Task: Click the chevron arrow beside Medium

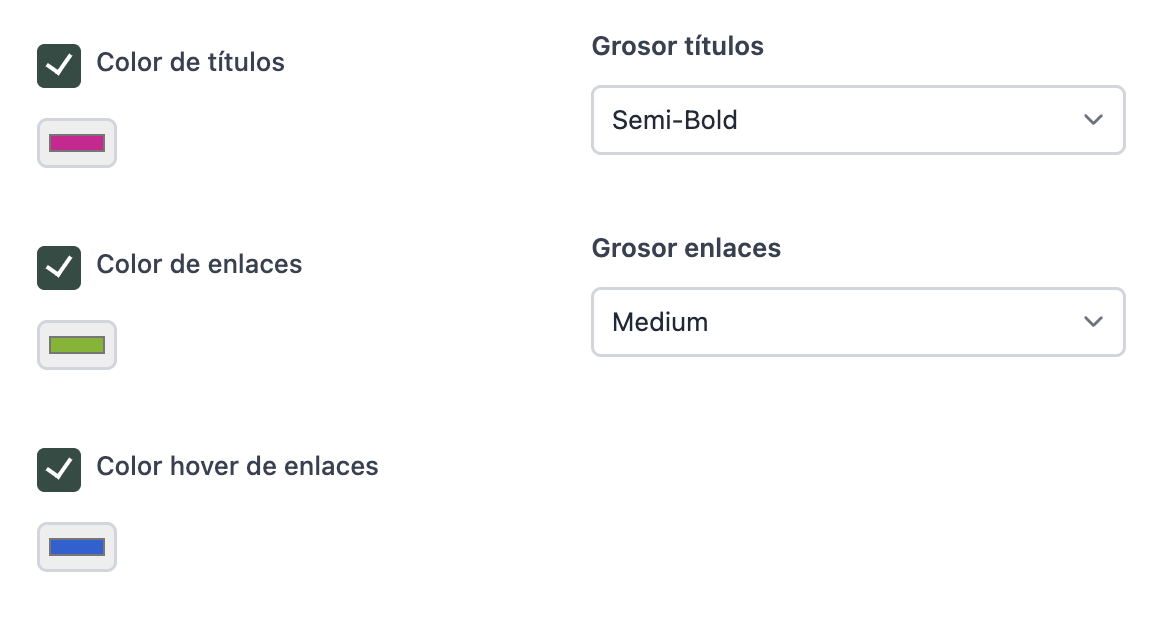Action: [1093, 322]
